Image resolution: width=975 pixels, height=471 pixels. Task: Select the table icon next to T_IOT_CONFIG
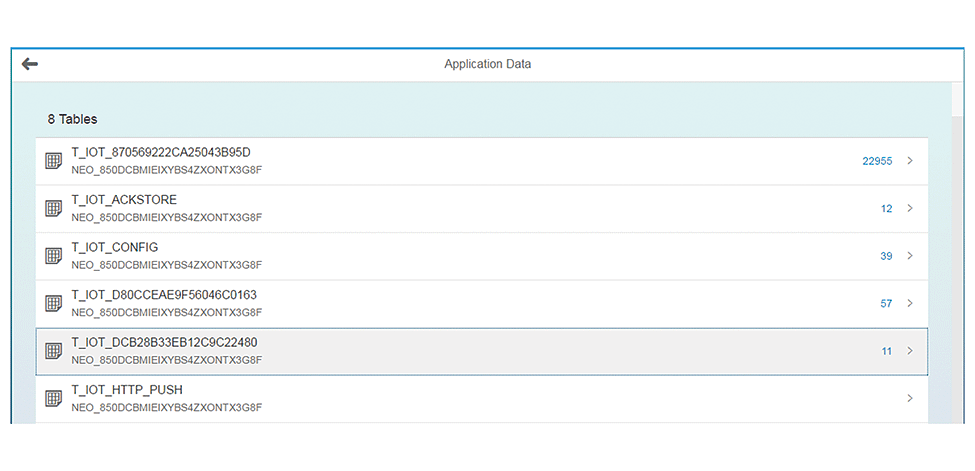[x=54, y=256]
